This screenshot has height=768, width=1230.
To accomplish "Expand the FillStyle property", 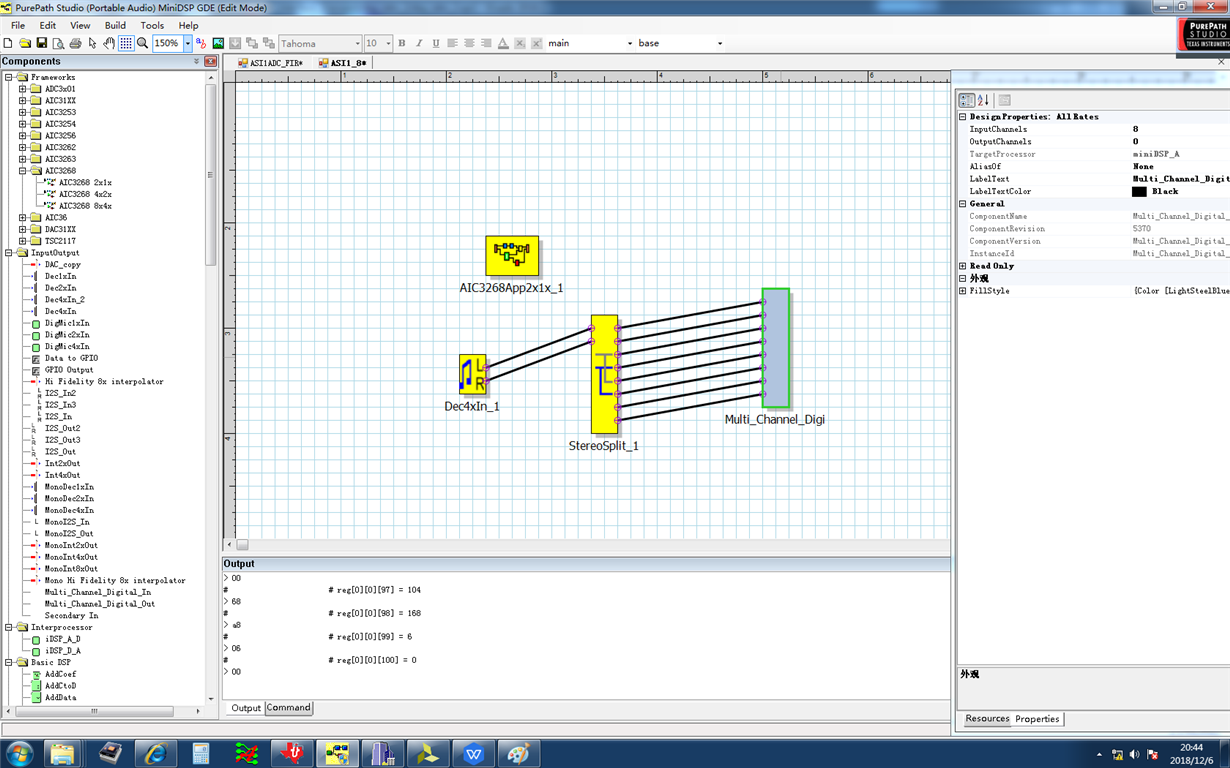I will (963, 291).
